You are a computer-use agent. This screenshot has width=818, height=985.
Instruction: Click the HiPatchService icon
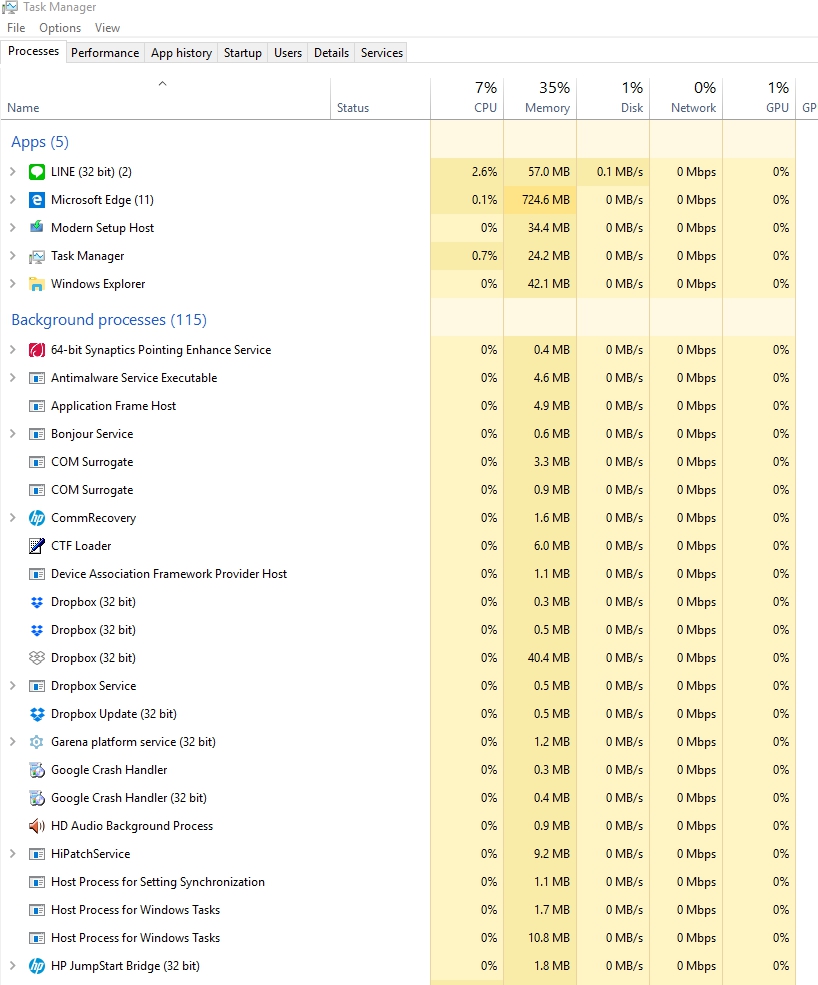pos(37,854)
